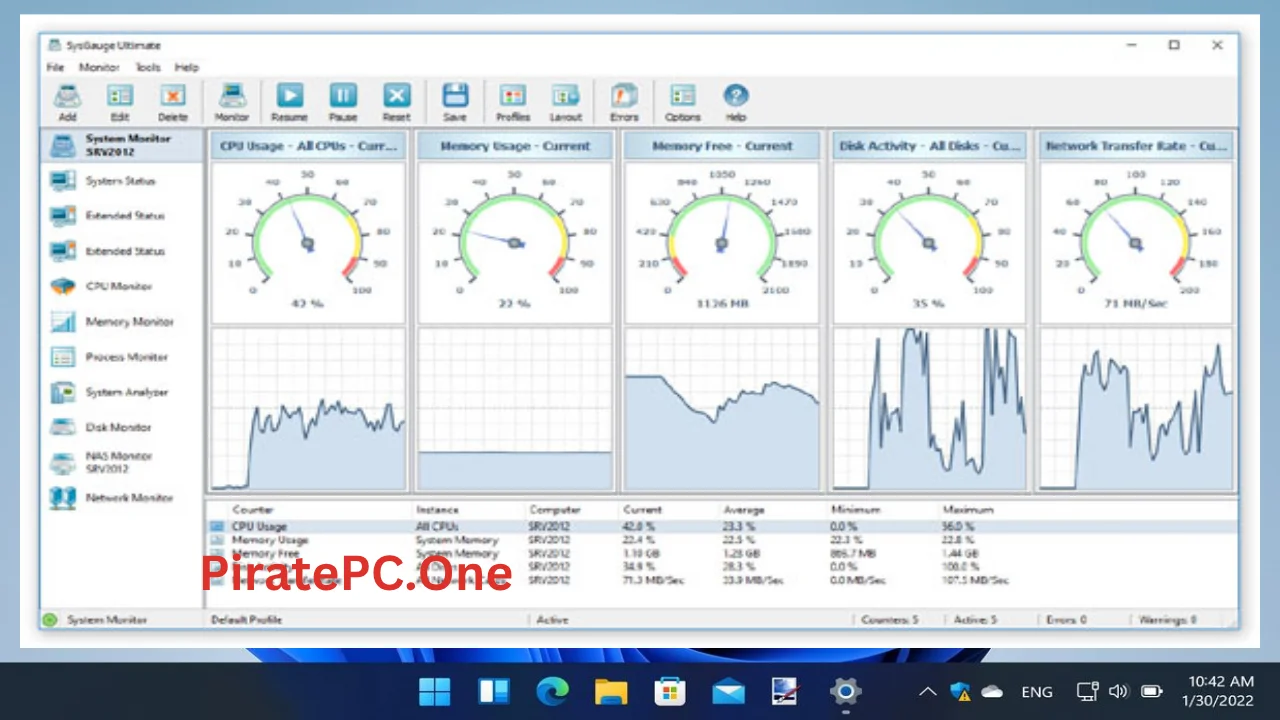Select the CPU Usage row in counter table
Viewport: 1280px width, 720px height.
click(x=721, y=526)
